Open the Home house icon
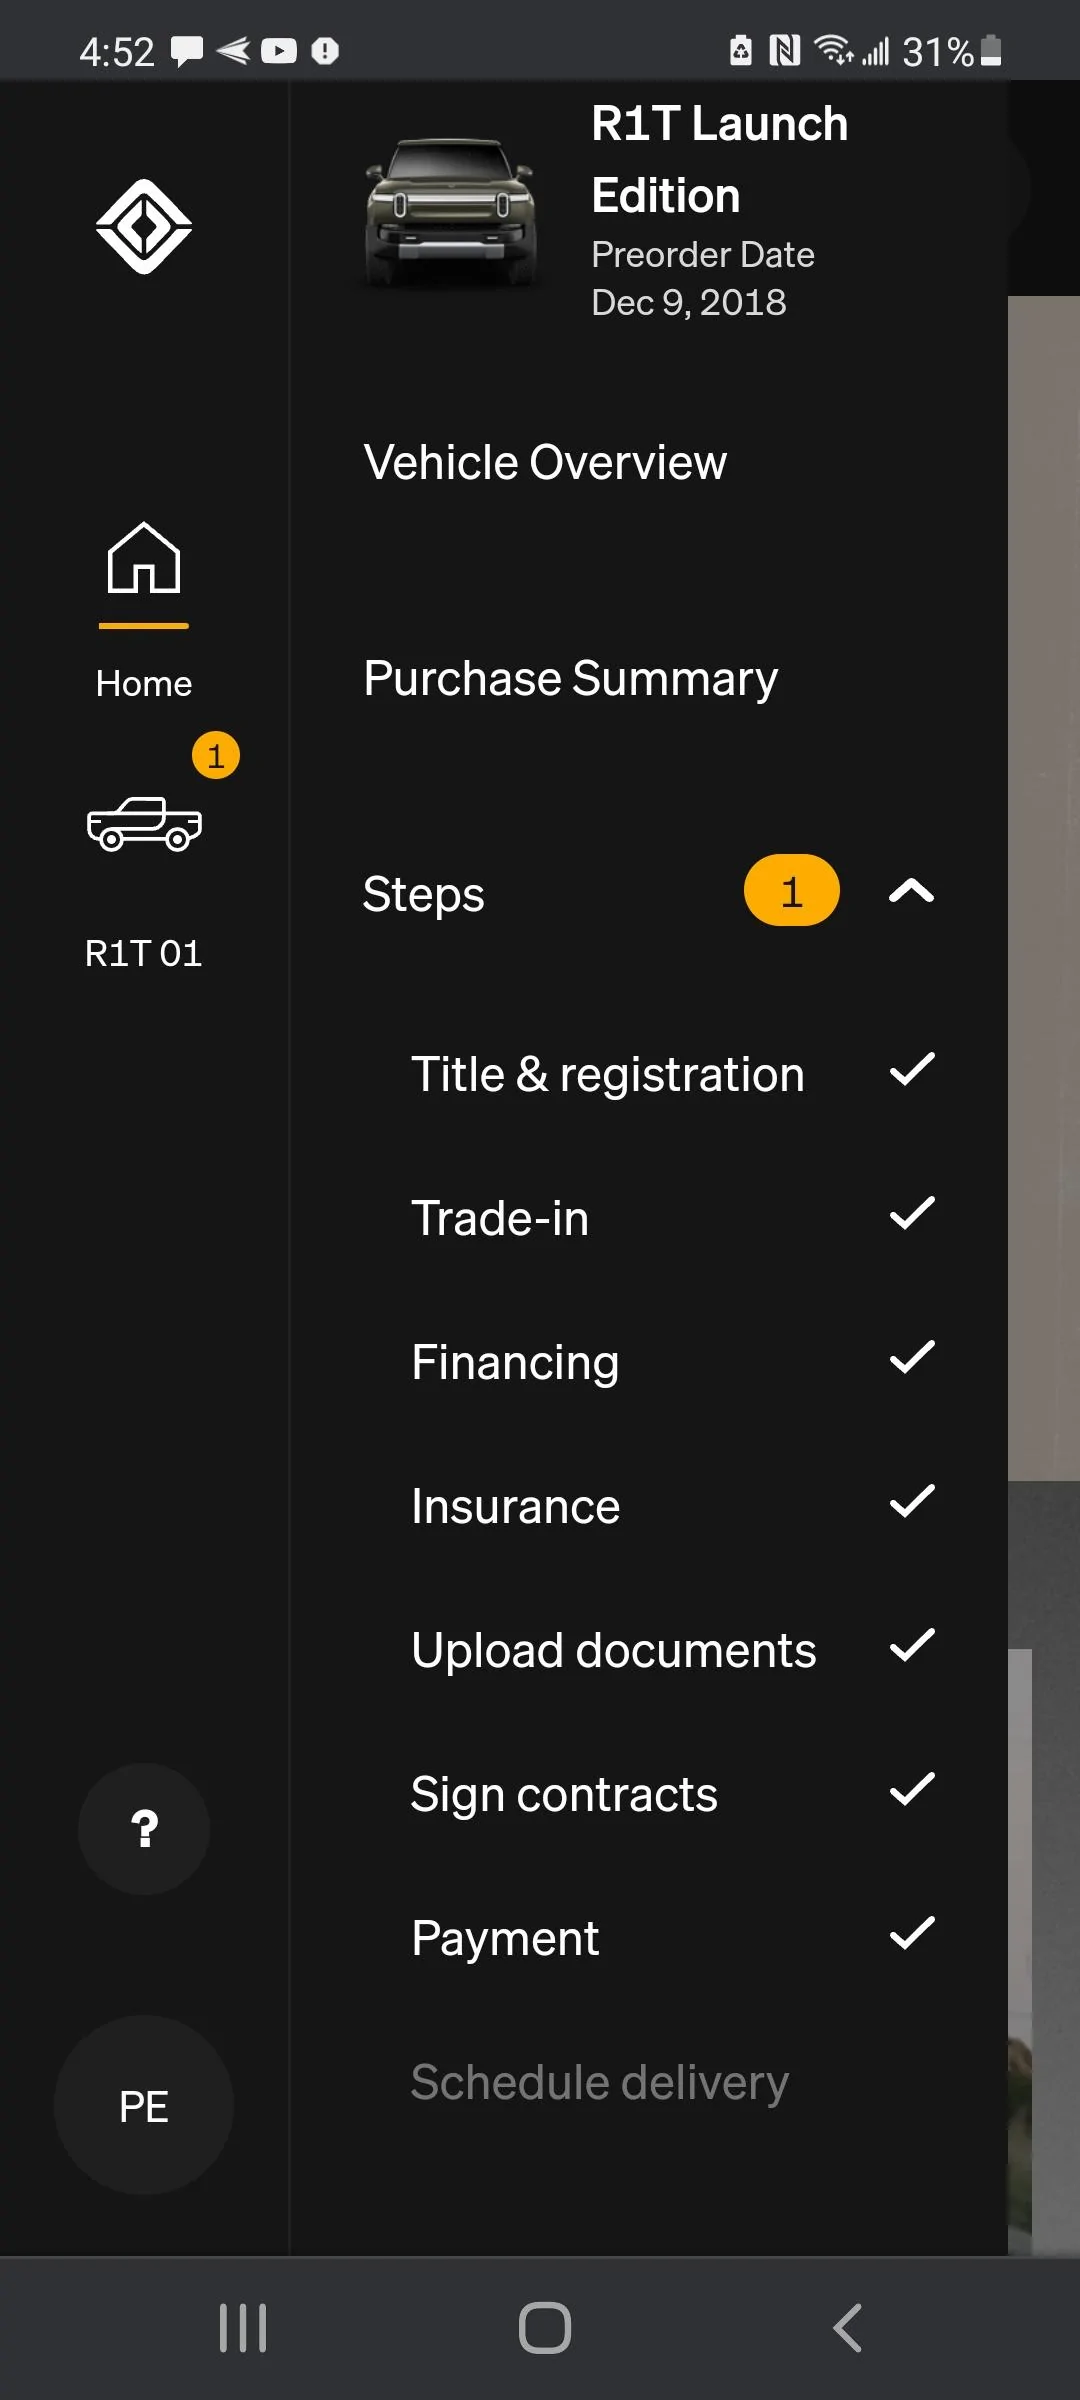Image resolution: width=1080 pixels, height=2400 pixels. point(144,558)
